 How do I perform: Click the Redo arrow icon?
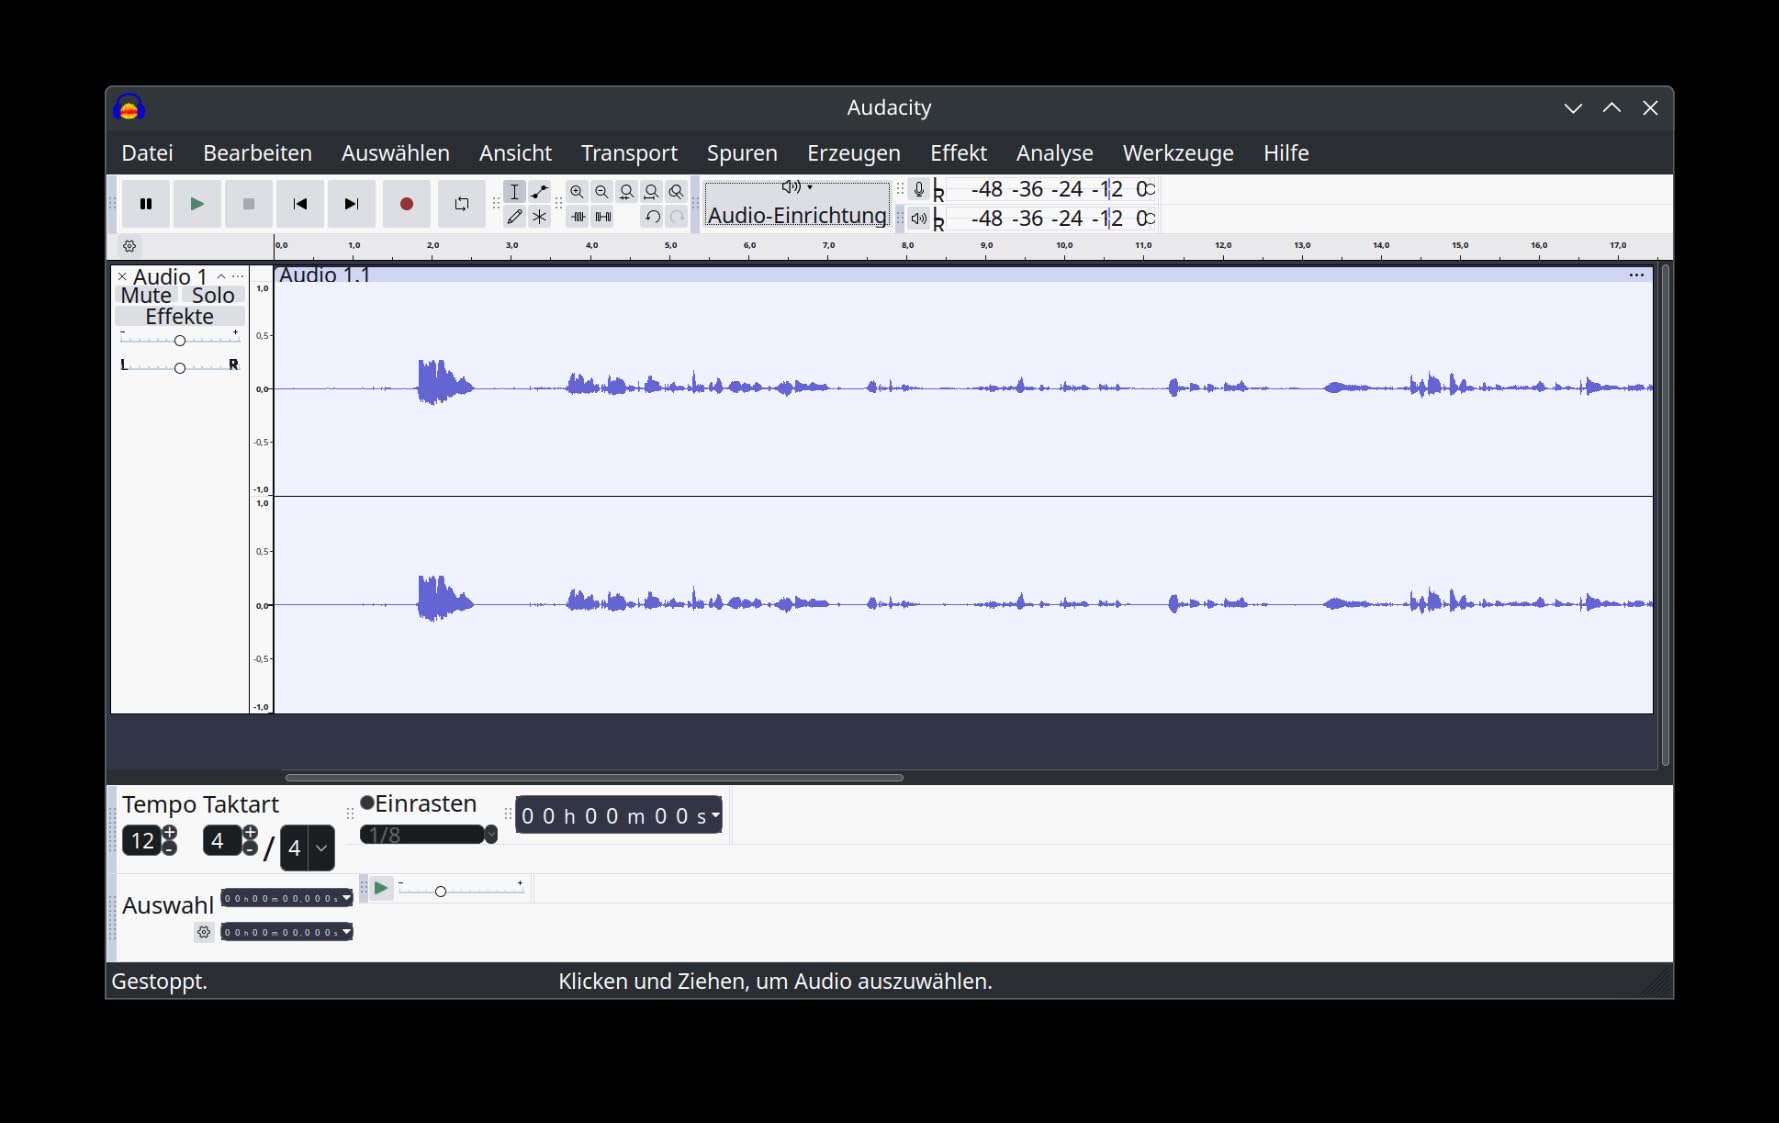point(677,216)
